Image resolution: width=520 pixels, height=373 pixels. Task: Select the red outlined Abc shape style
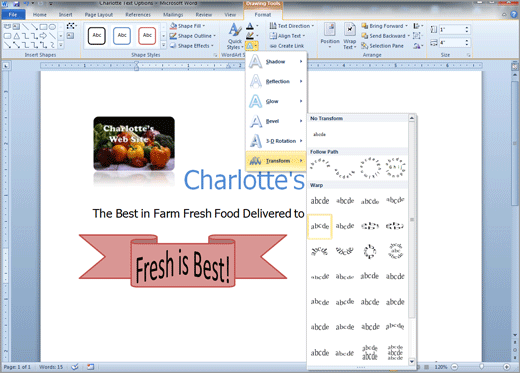tap(147, 36)
